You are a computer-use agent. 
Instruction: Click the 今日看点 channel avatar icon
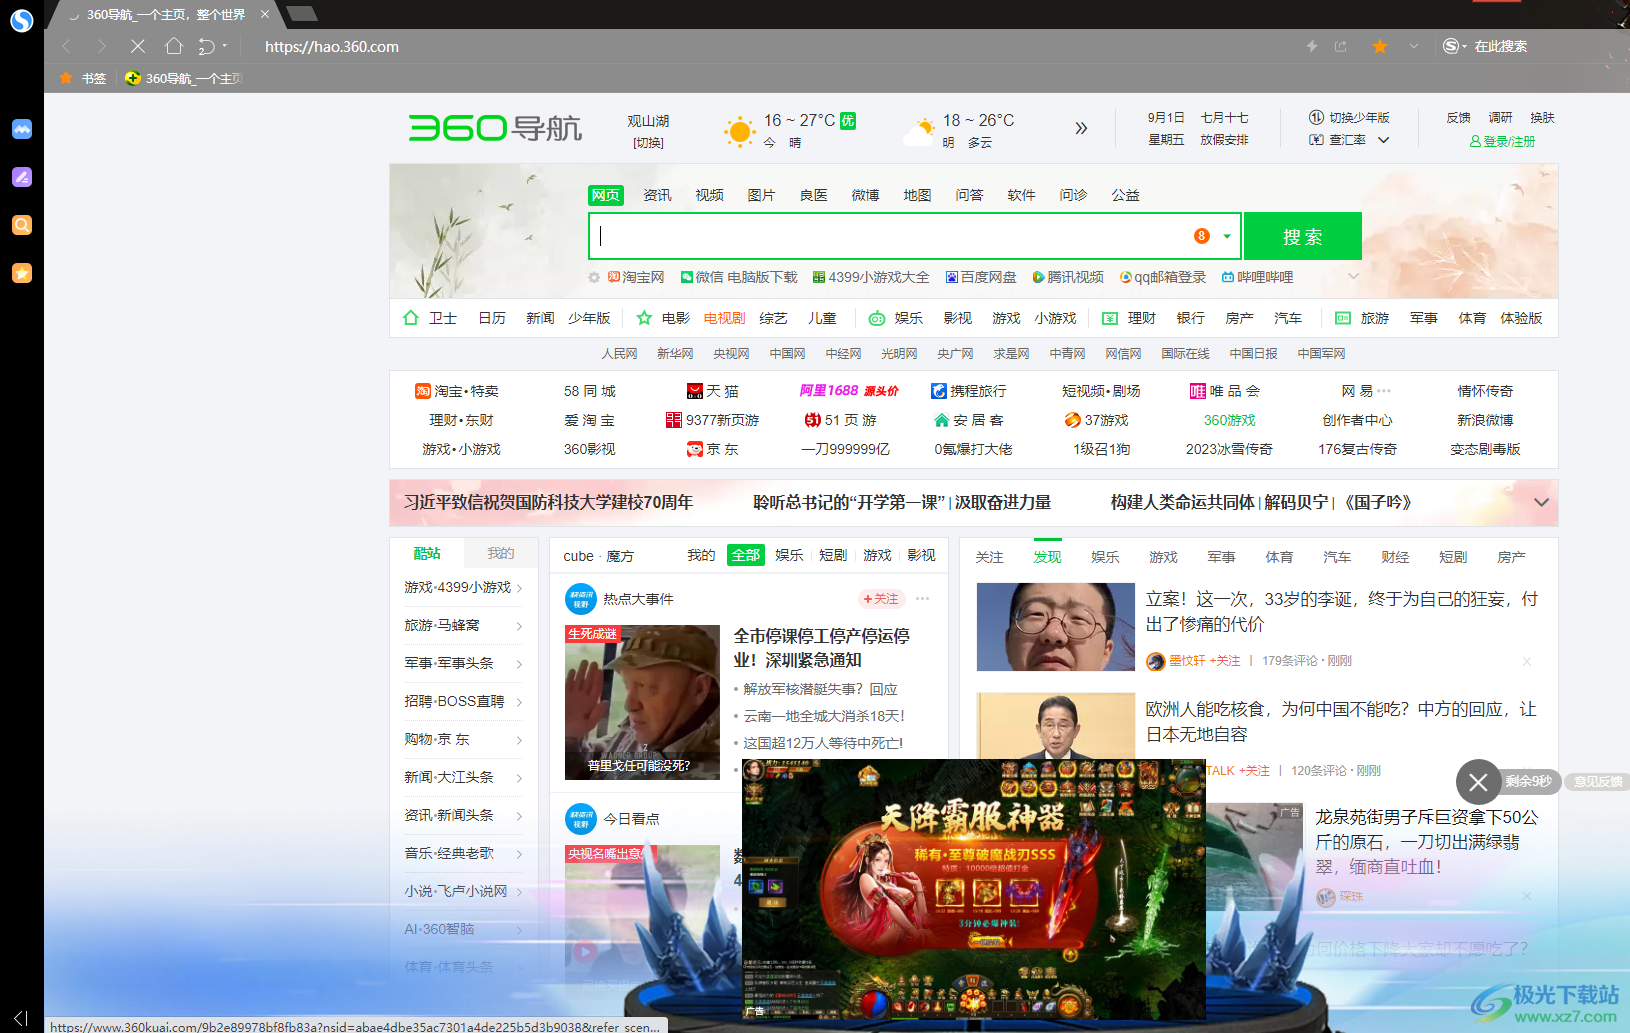click(x=581, y=819)
